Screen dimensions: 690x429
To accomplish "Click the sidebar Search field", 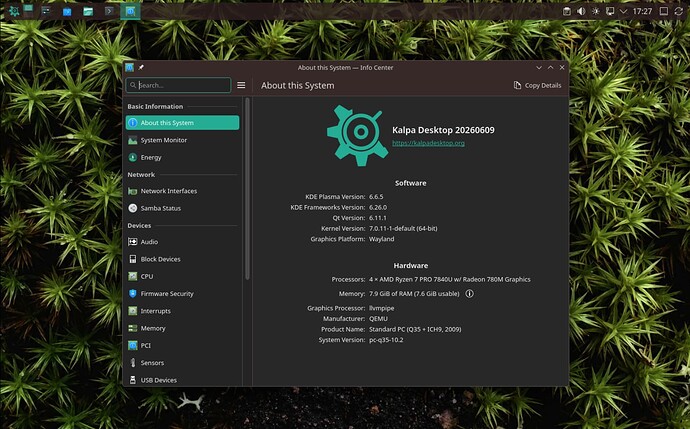I will 178,85.
